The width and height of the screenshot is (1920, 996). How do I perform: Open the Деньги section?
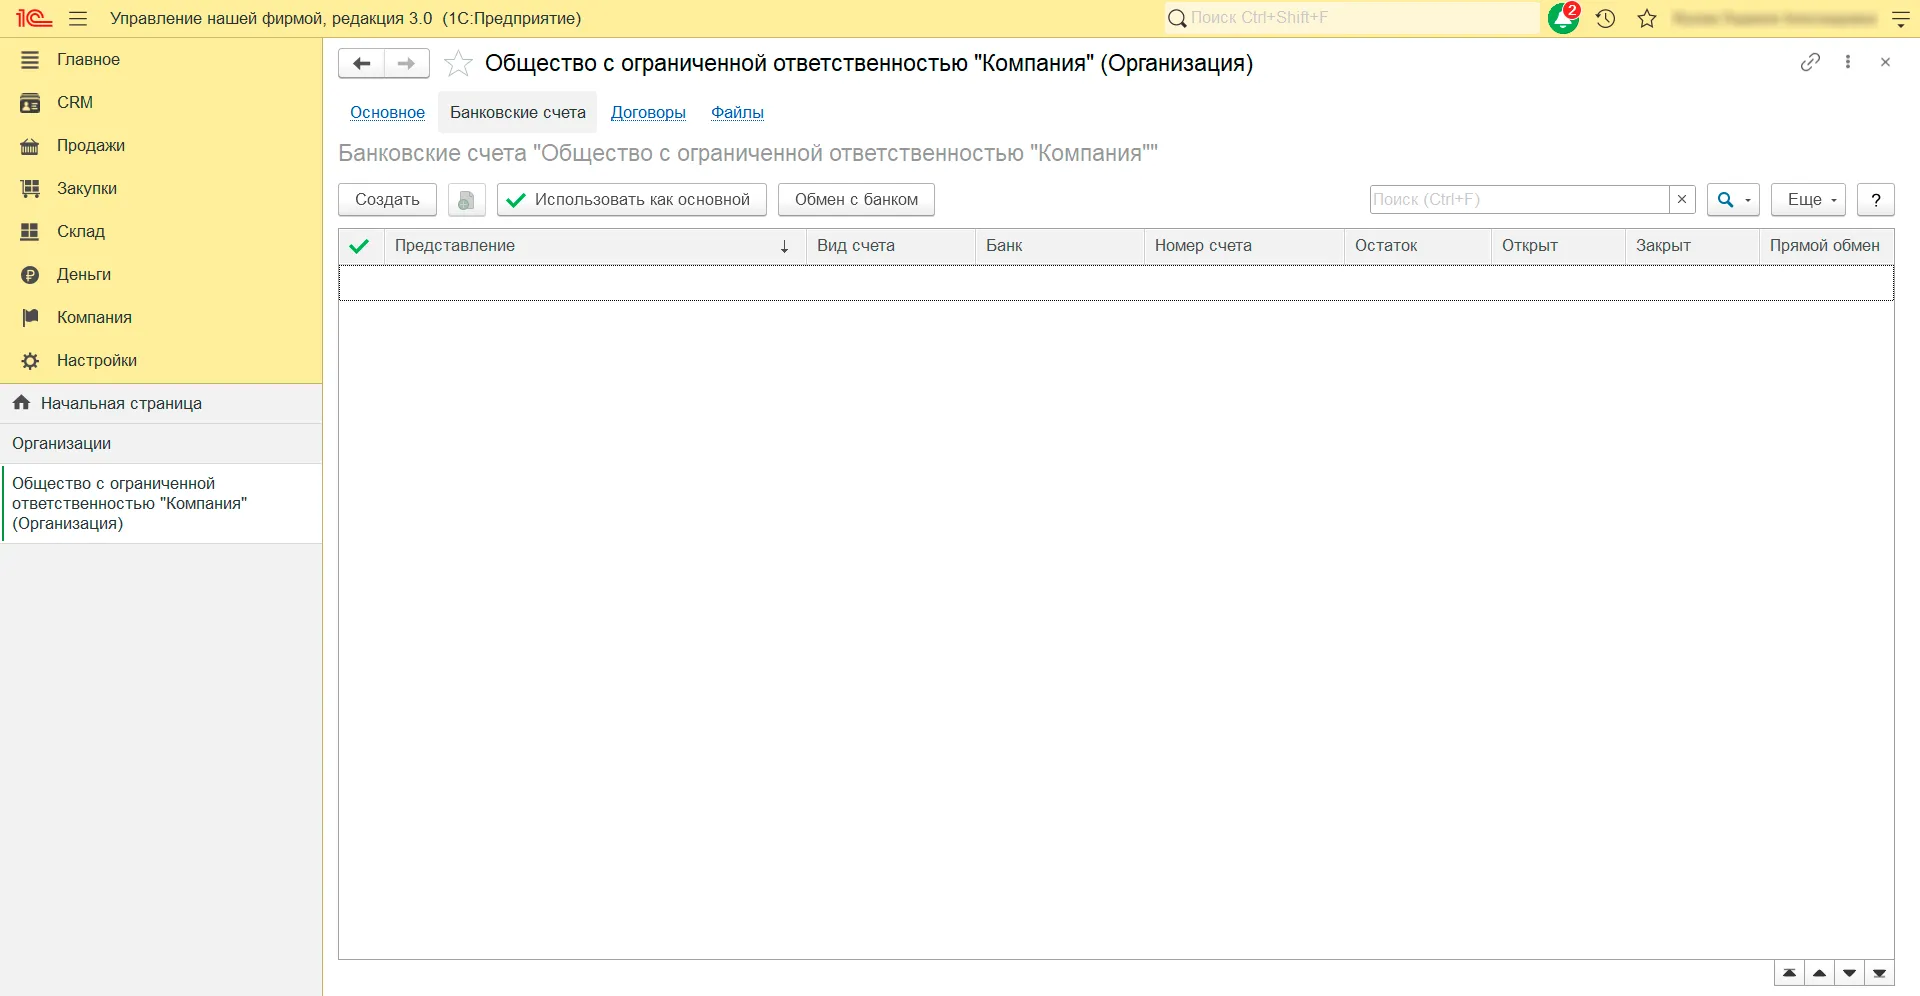pyautogui.click(x=84, y=274)
